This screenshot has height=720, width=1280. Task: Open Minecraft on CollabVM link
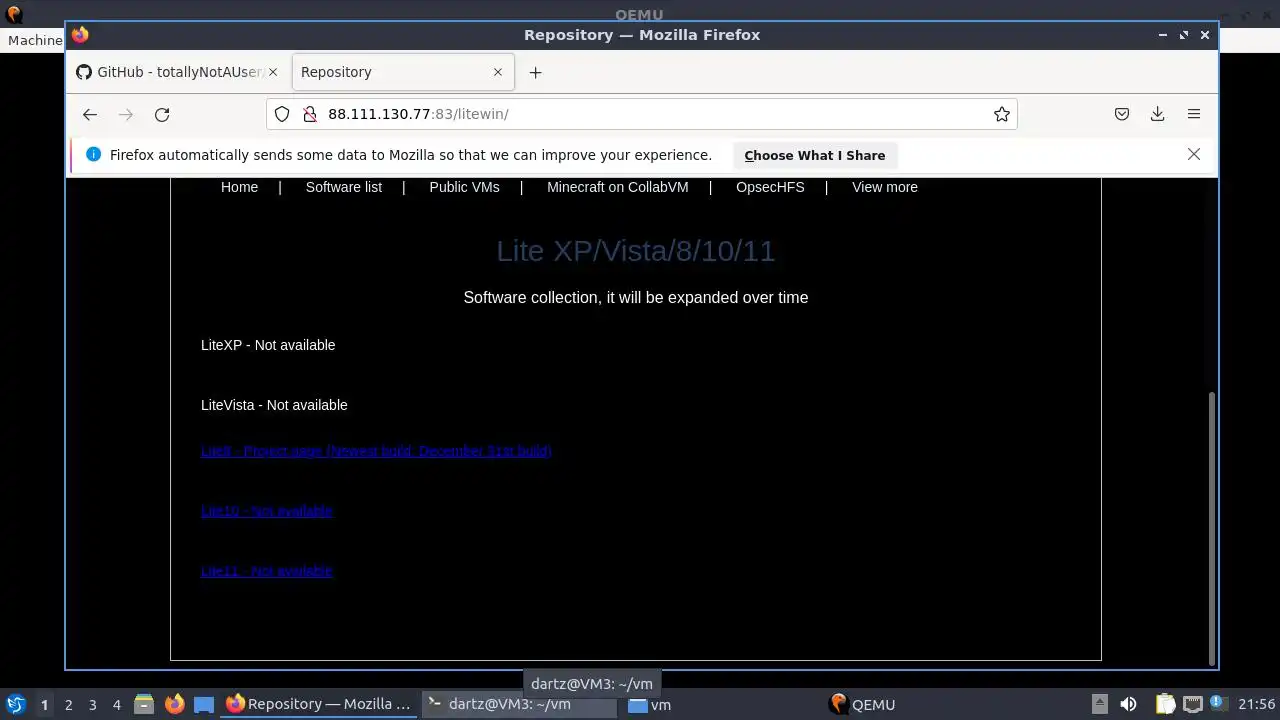click(x=617, y=187)
